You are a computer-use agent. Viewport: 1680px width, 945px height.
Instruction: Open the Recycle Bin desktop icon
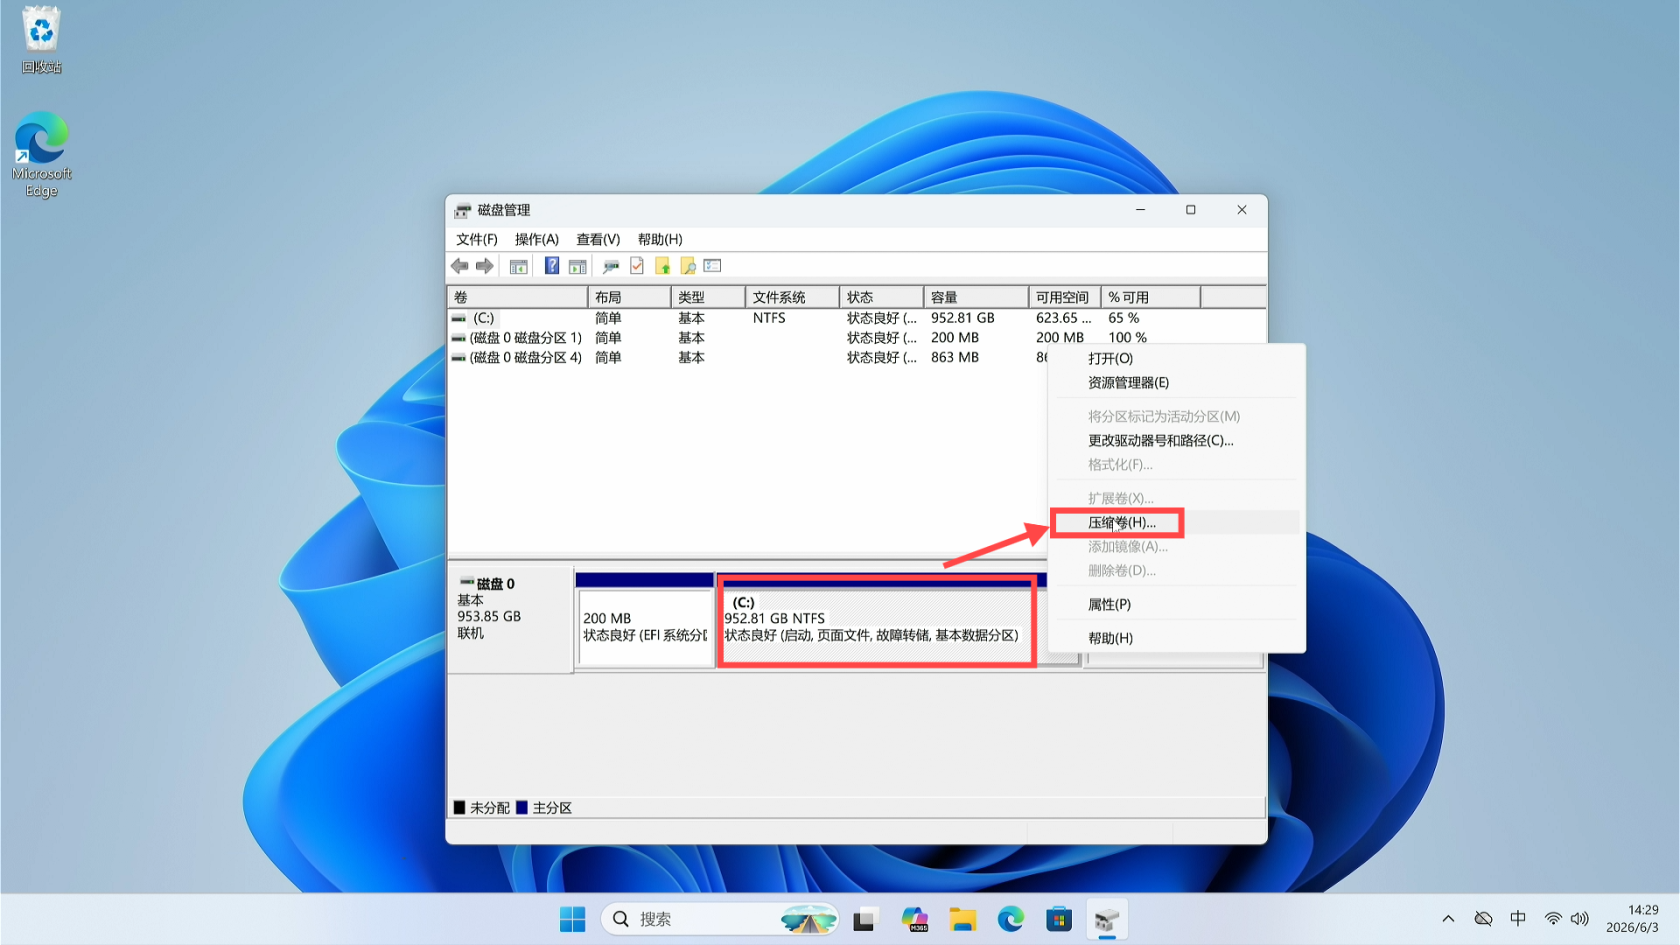[41, 40]
